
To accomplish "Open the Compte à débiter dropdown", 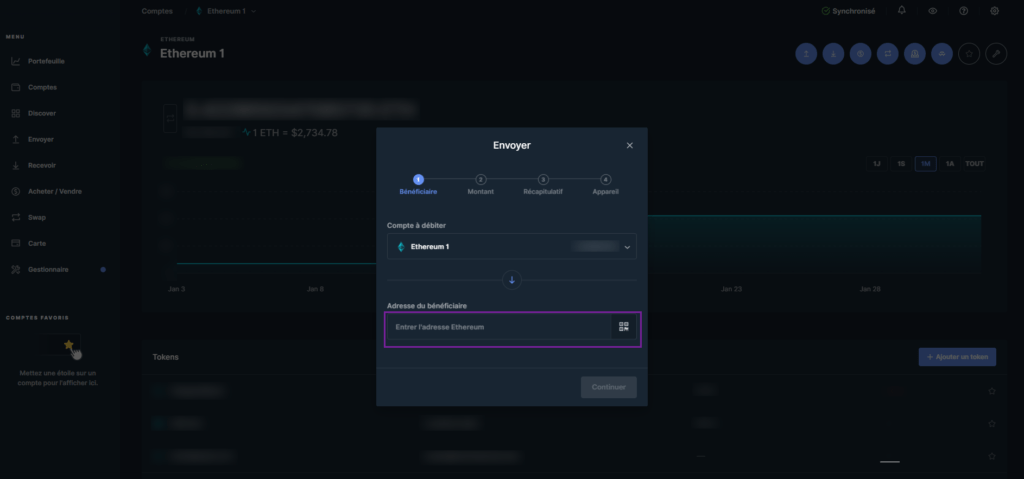I will point(511,246).
